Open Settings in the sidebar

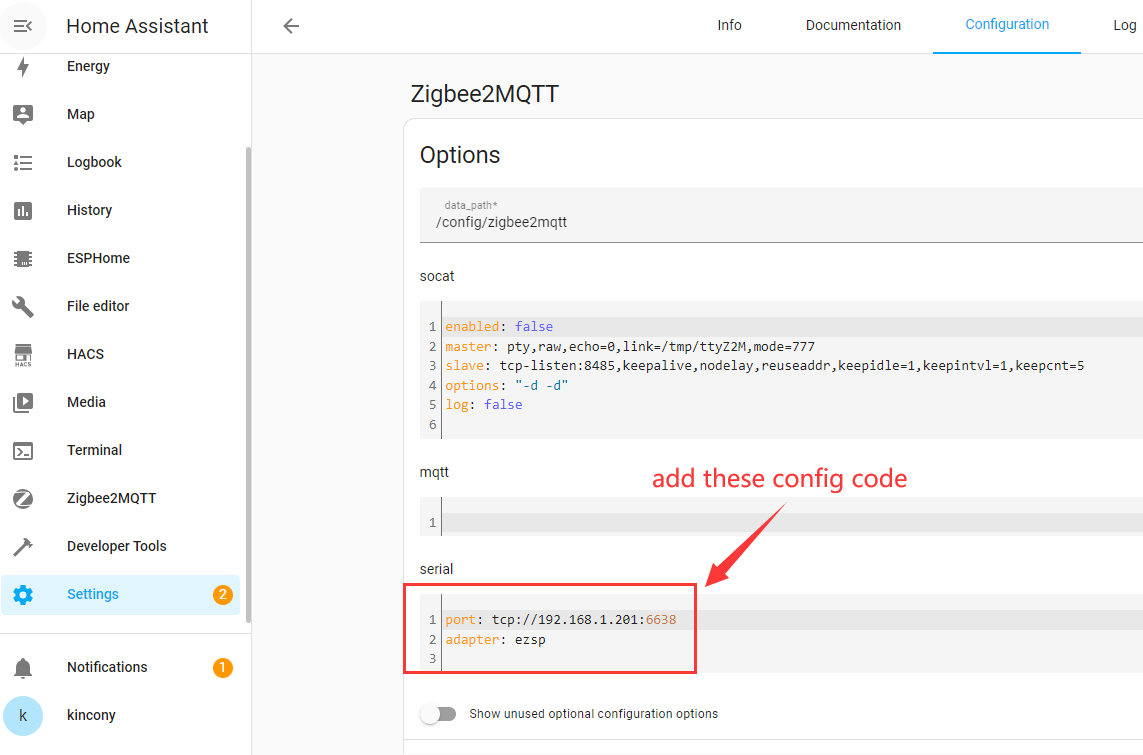coord(93,594)
